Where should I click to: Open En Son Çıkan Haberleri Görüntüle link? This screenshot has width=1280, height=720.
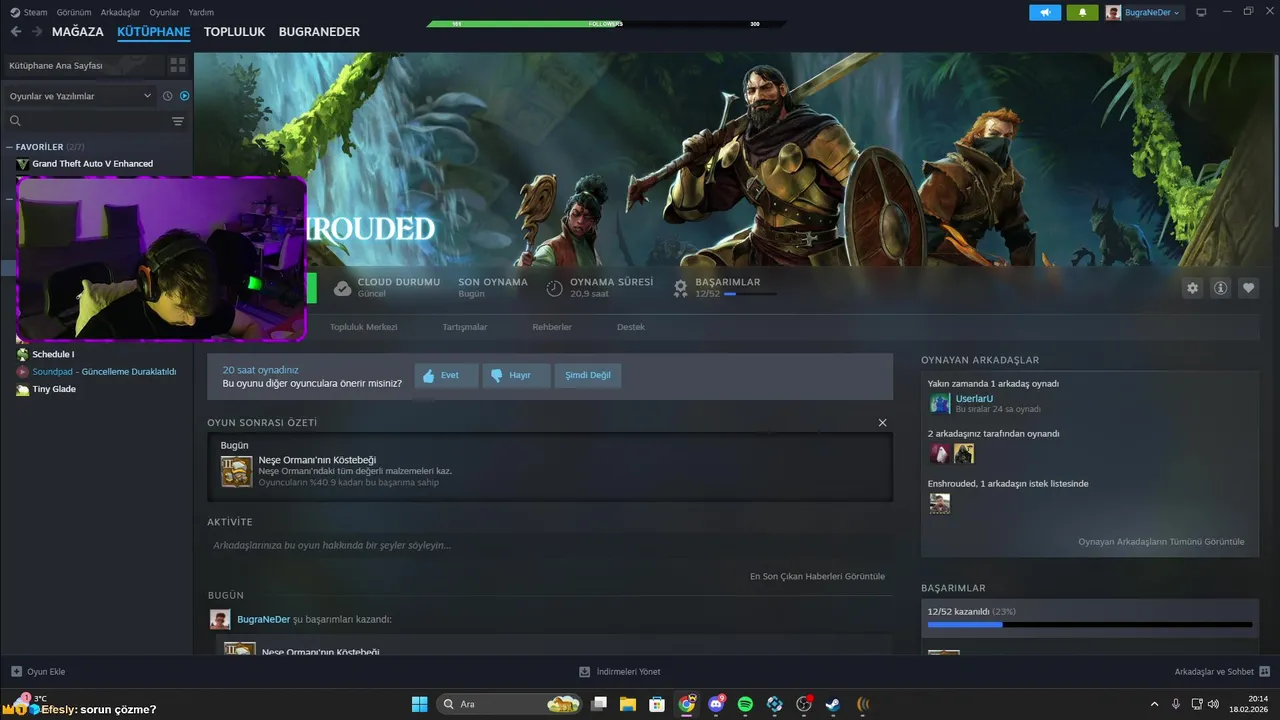point(817,576)
